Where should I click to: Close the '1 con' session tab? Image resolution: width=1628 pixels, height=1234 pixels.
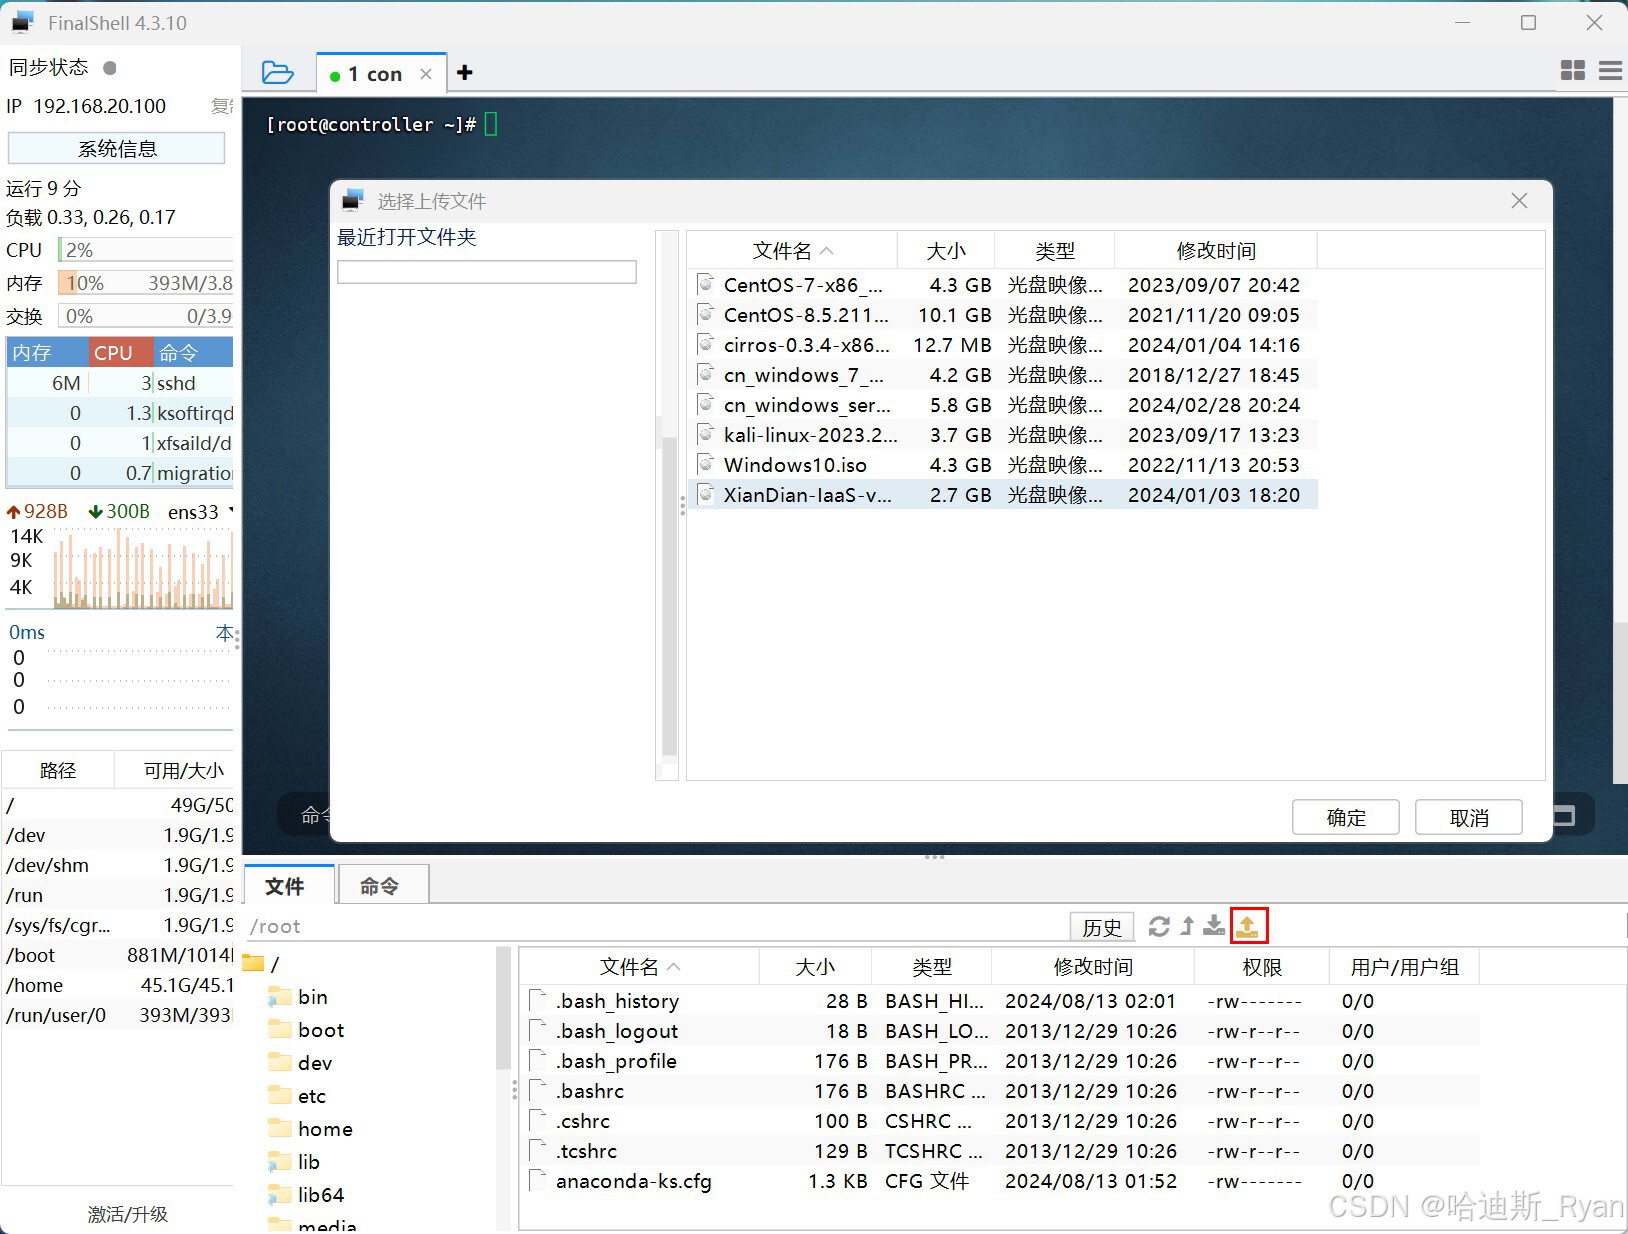pyautogui.click(x=426, y=74)
